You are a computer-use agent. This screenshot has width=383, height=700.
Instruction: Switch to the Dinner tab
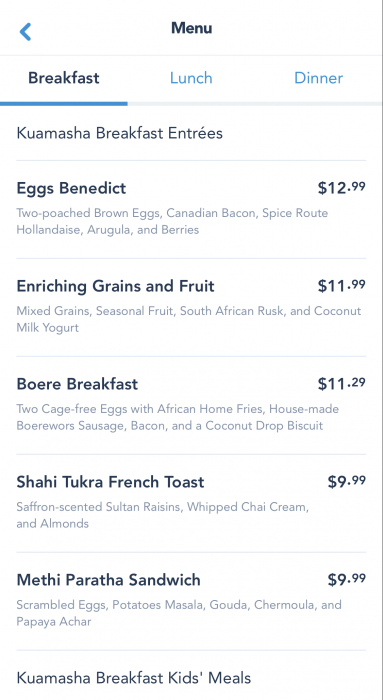click(318, 78)
